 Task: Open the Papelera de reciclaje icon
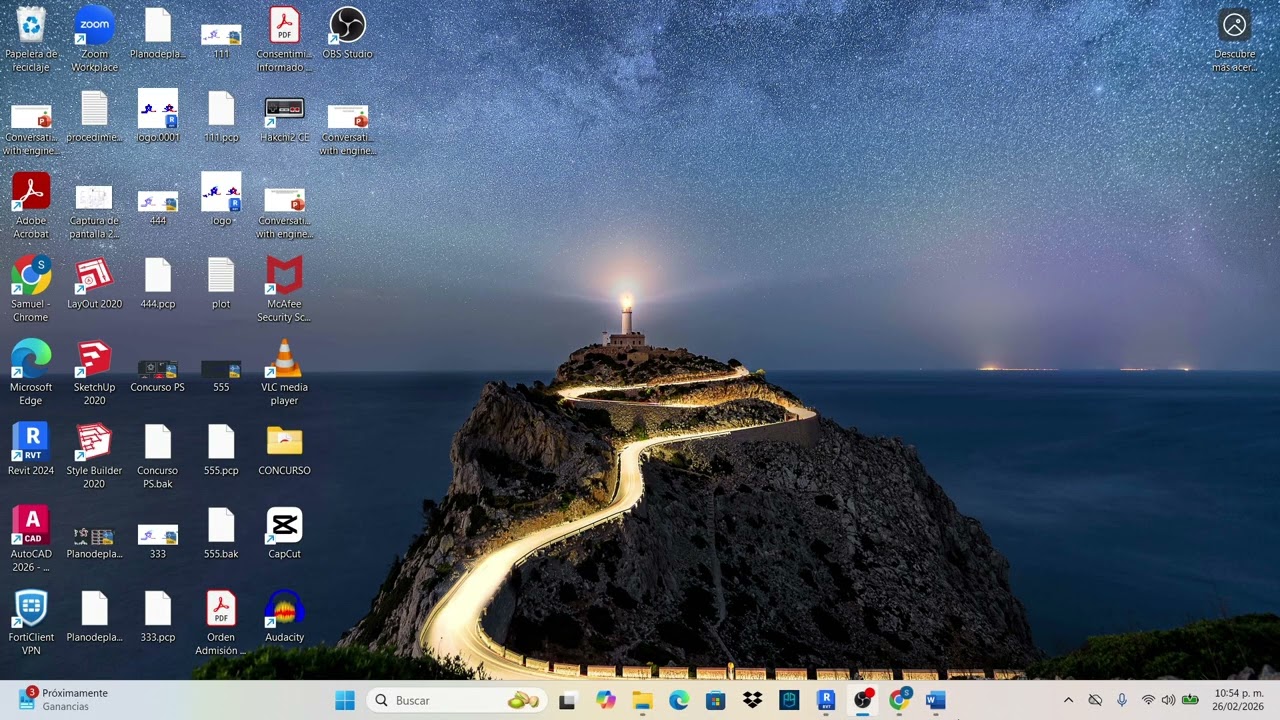tap(31, 39)
